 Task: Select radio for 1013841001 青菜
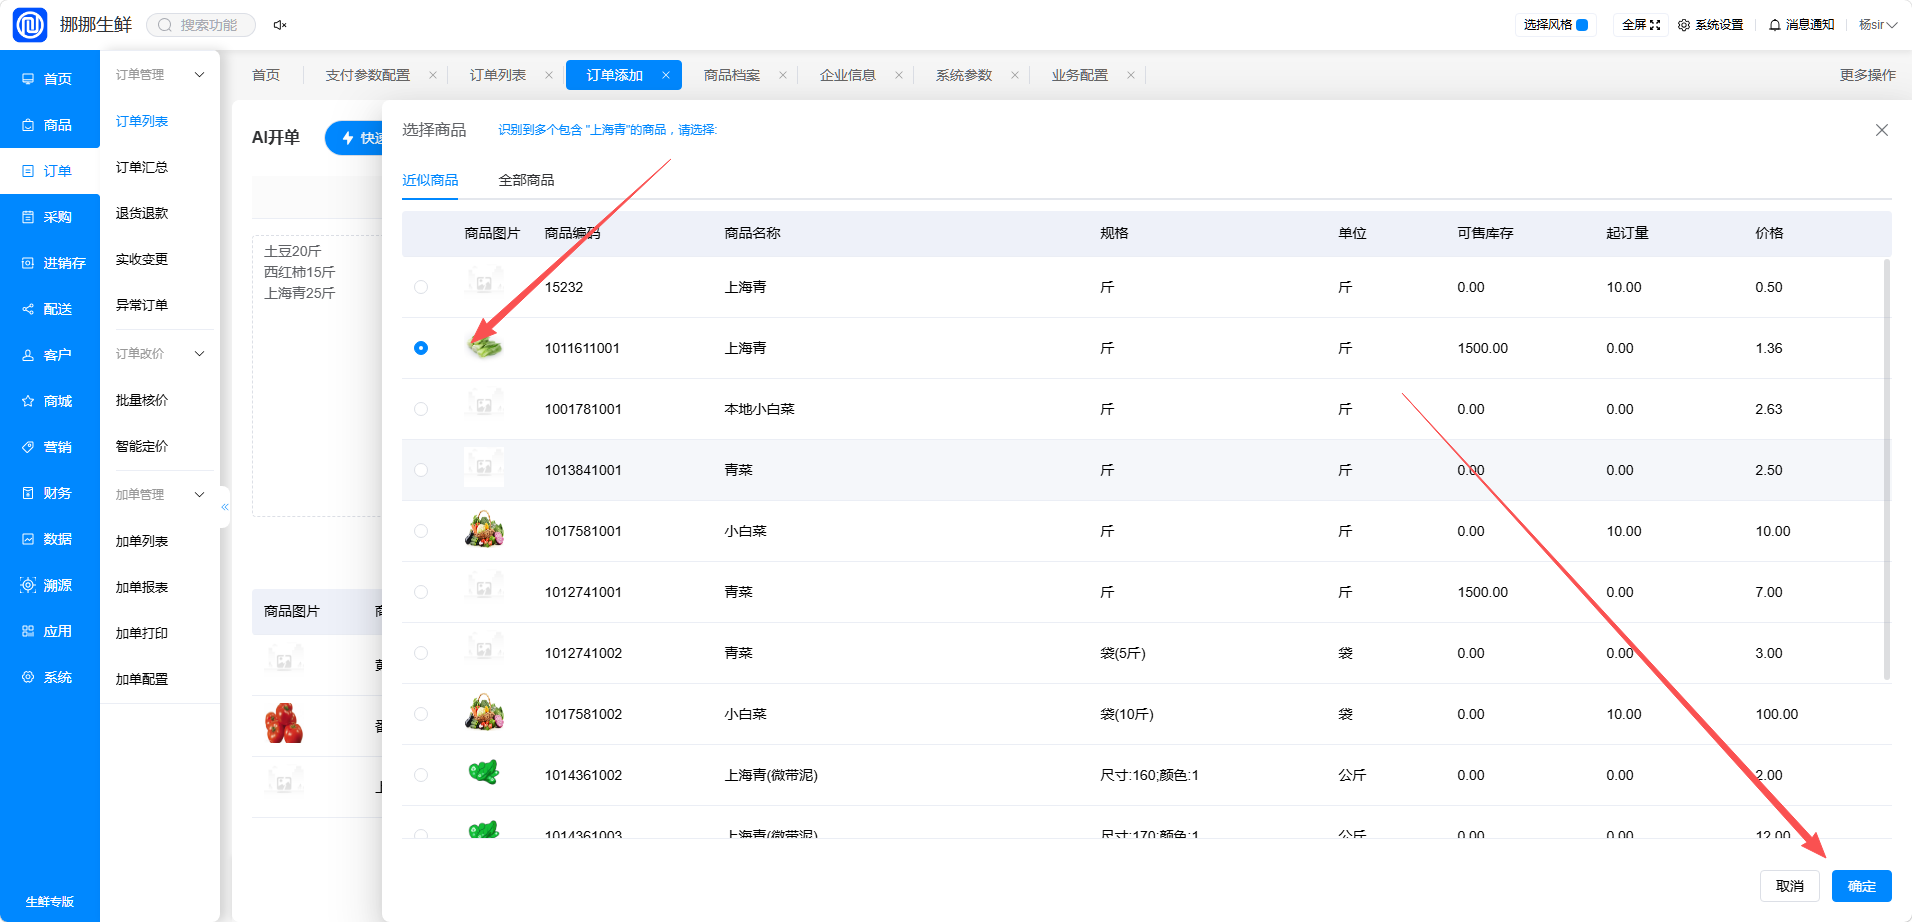pyautogui.click(x=421, y=470)
